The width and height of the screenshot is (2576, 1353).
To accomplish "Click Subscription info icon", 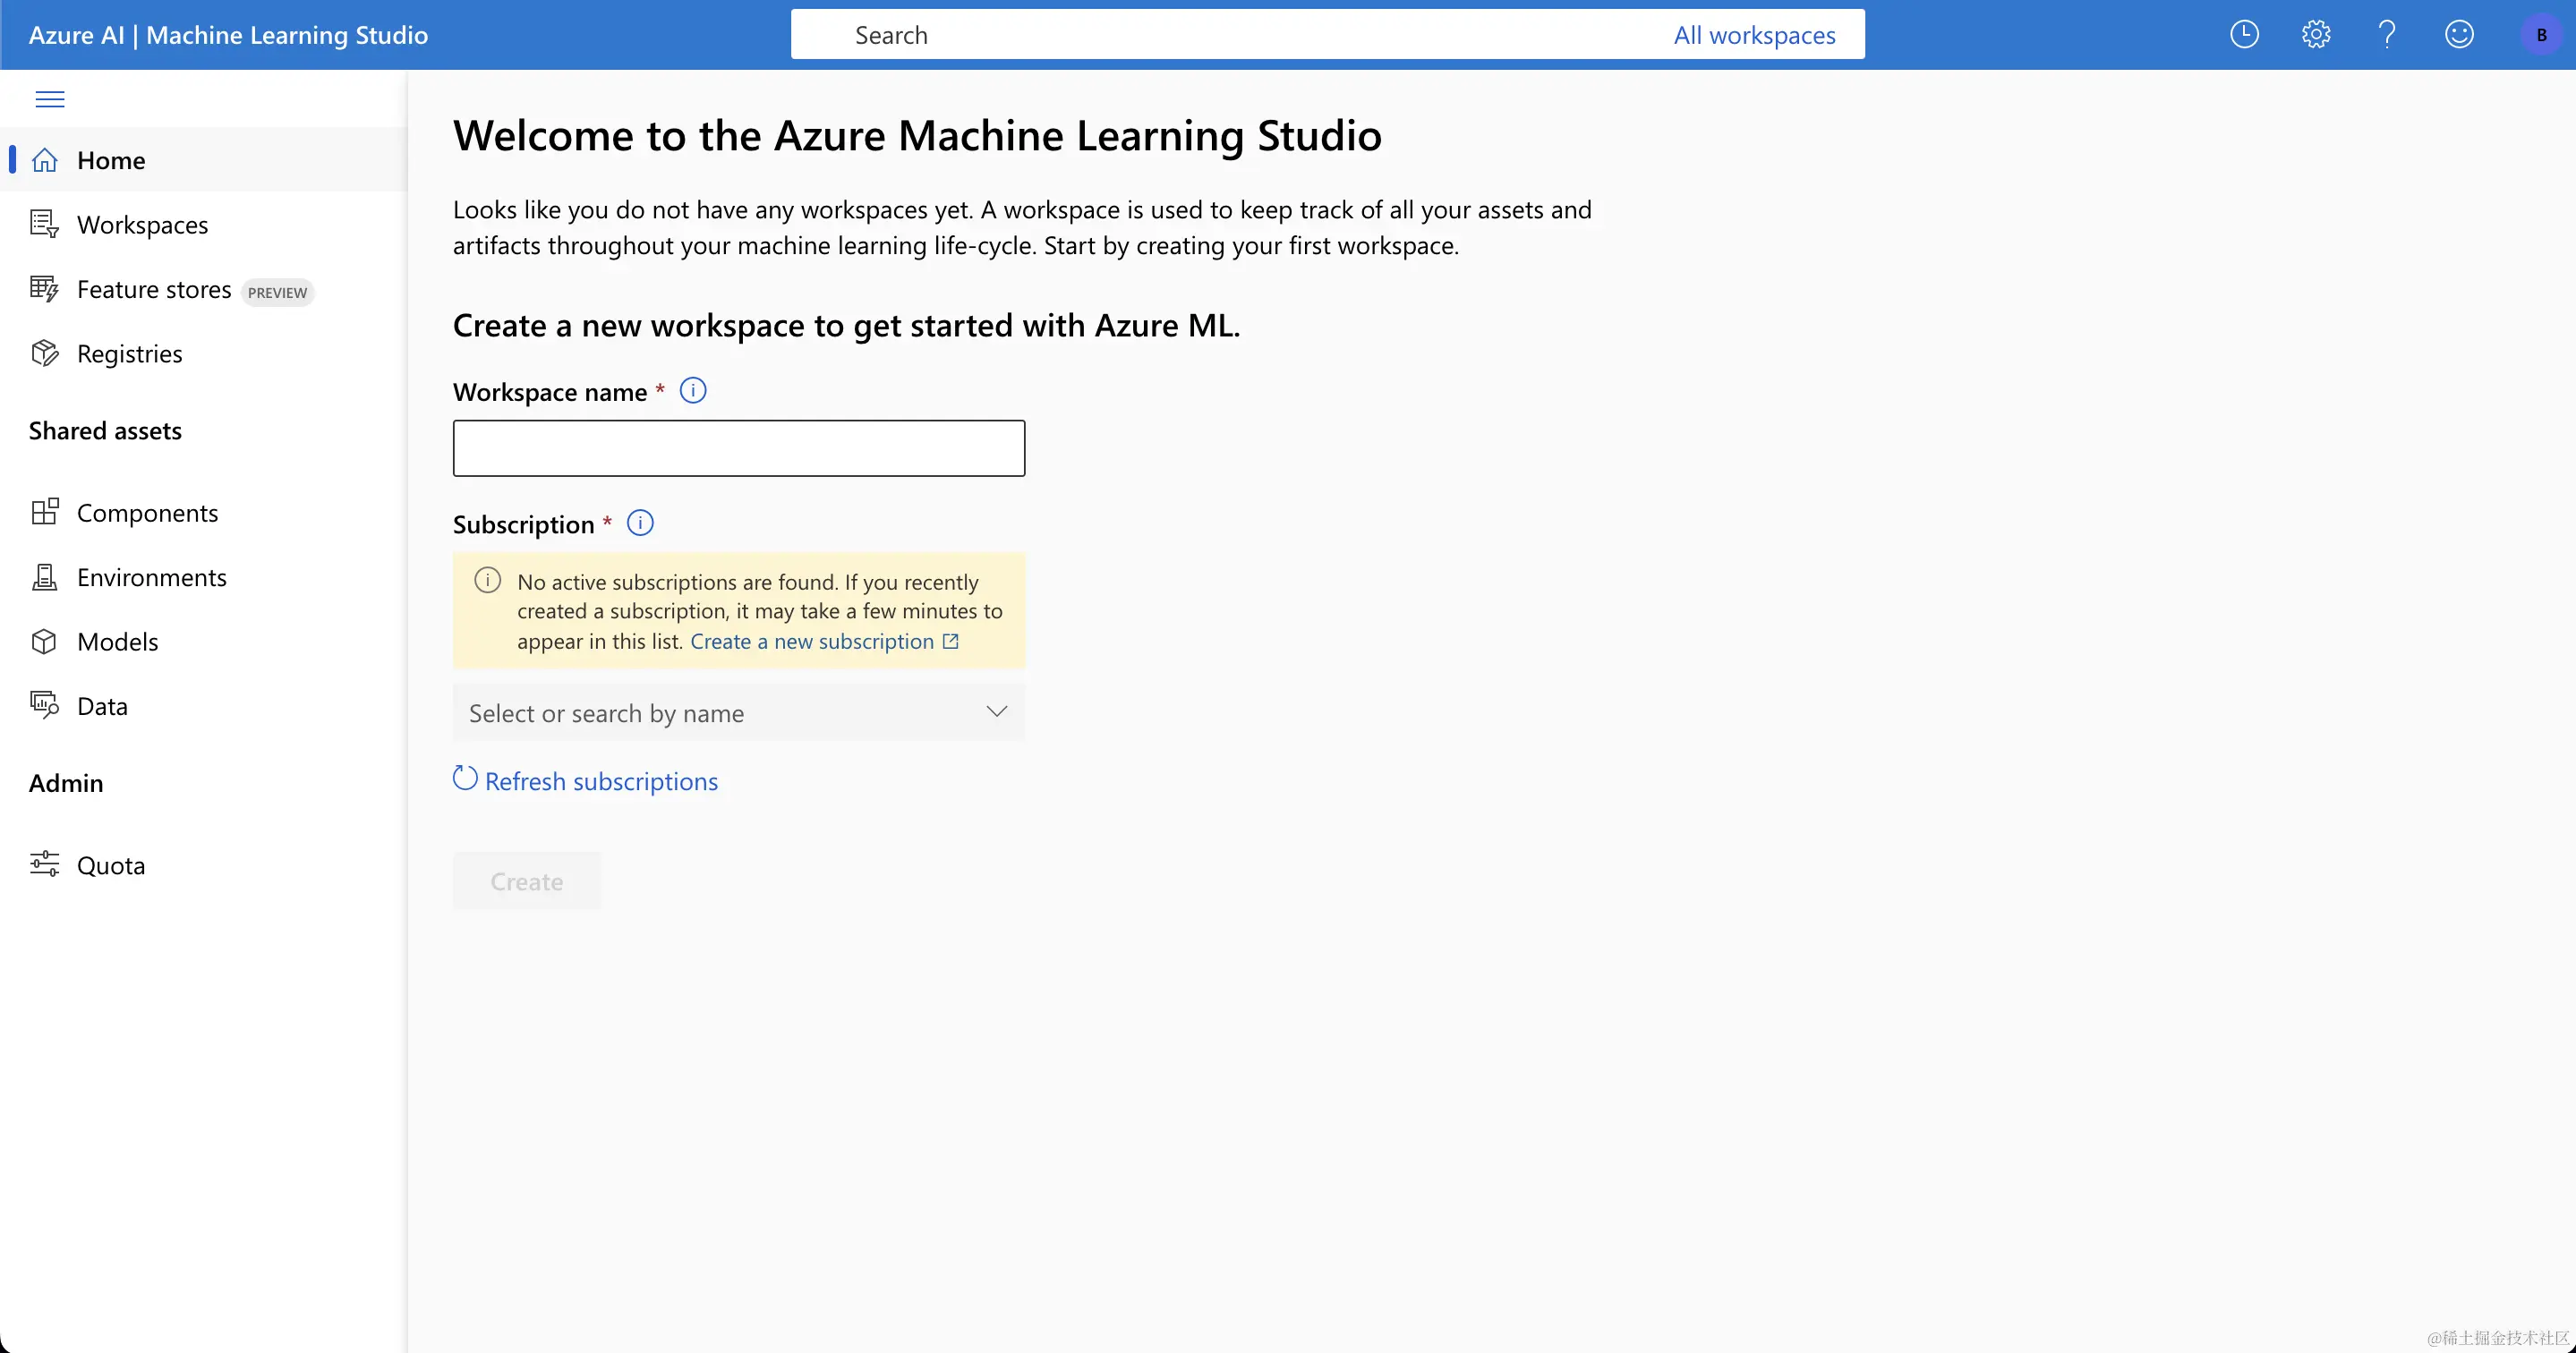I will click(639, 523).
